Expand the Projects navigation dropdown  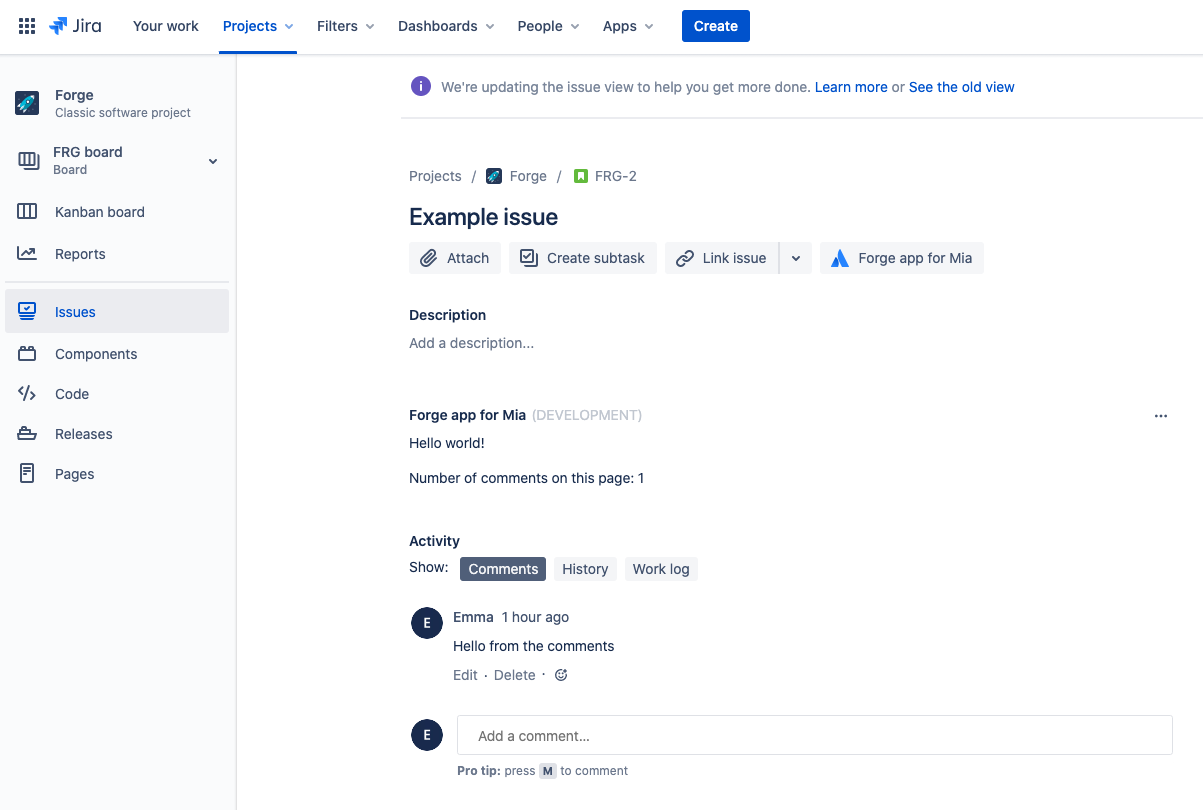click(258, 26)
